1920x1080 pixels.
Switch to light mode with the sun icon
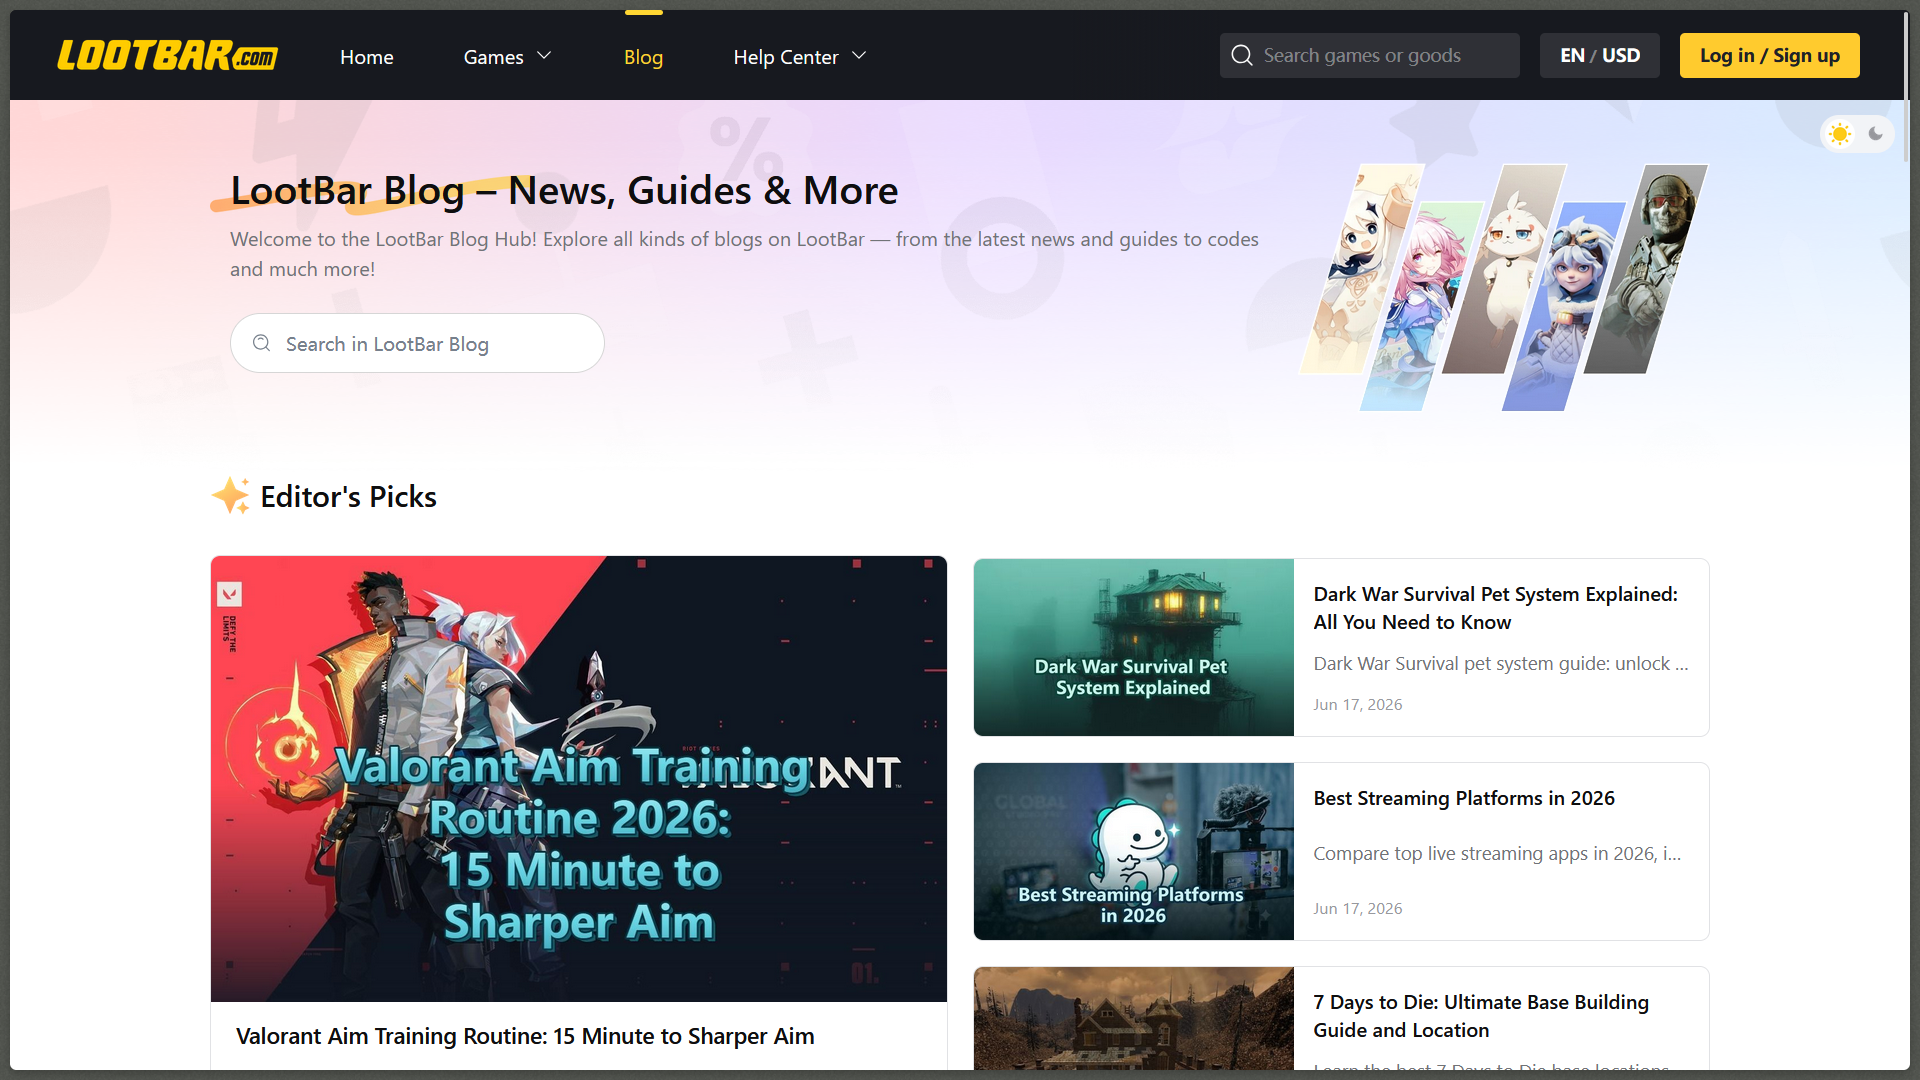coord(1840,134)
